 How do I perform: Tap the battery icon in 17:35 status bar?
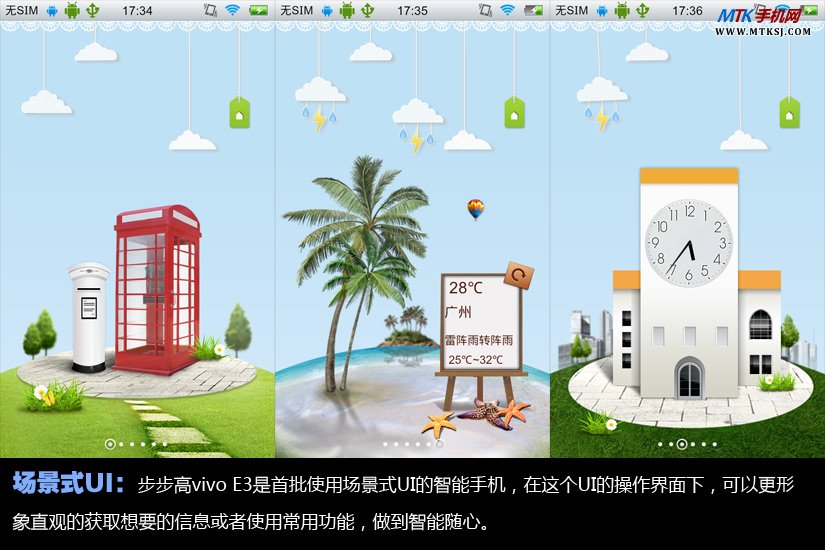[534, 10]
